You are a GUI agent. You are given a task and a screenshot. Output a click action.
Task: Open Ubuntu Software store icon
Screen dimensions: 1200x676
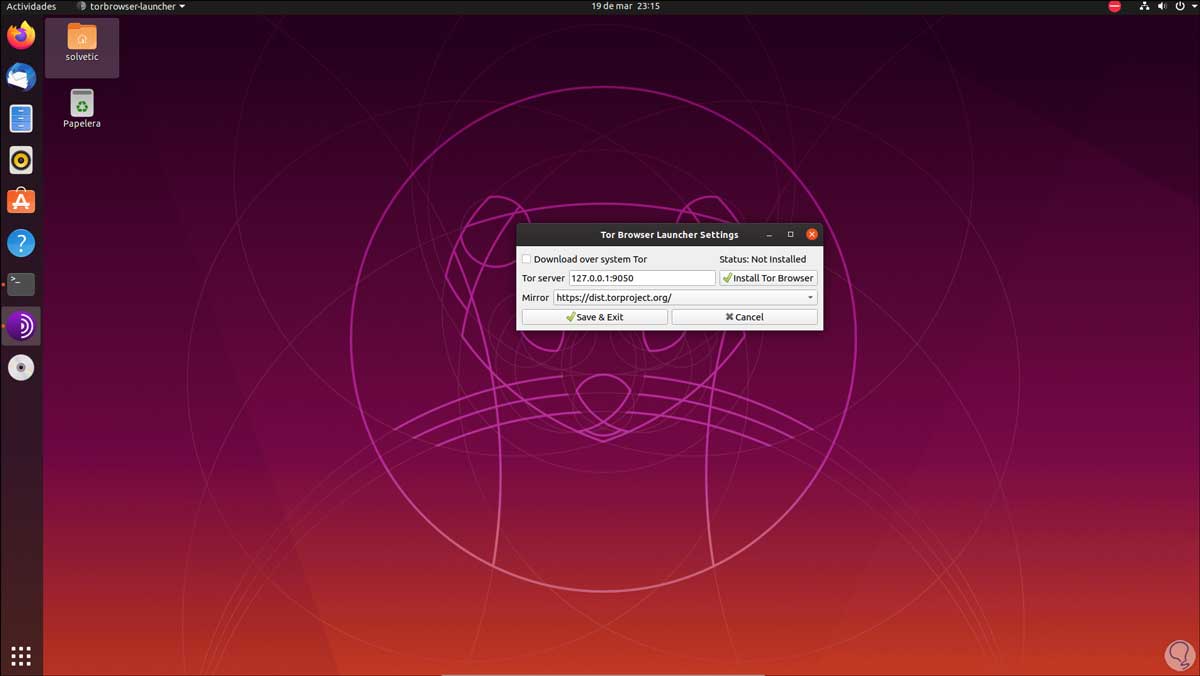(21, 201)
